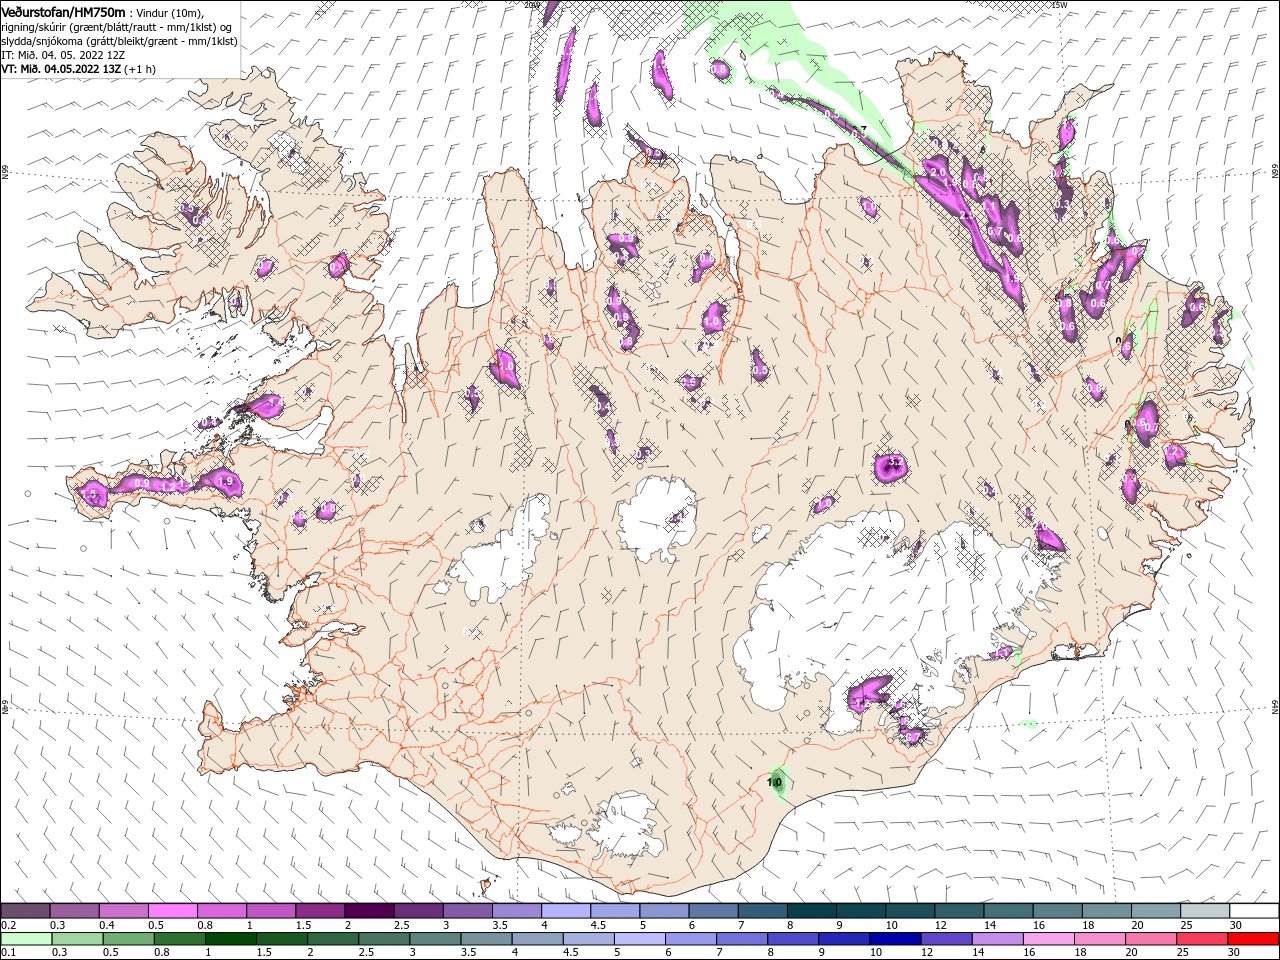The height and width of the screenshot is (960, 1280).
Task: Click the '15W' longitude label at the top edge
Action: click(x=1059, y=4)
